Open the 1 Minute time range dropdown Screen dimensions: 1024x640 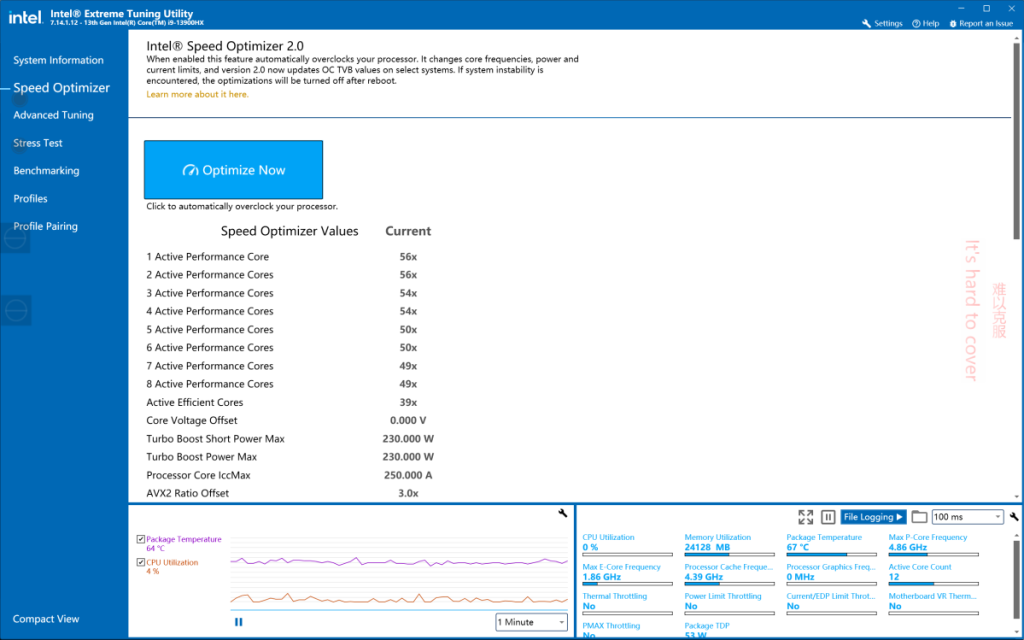click(x=531, y=622)
